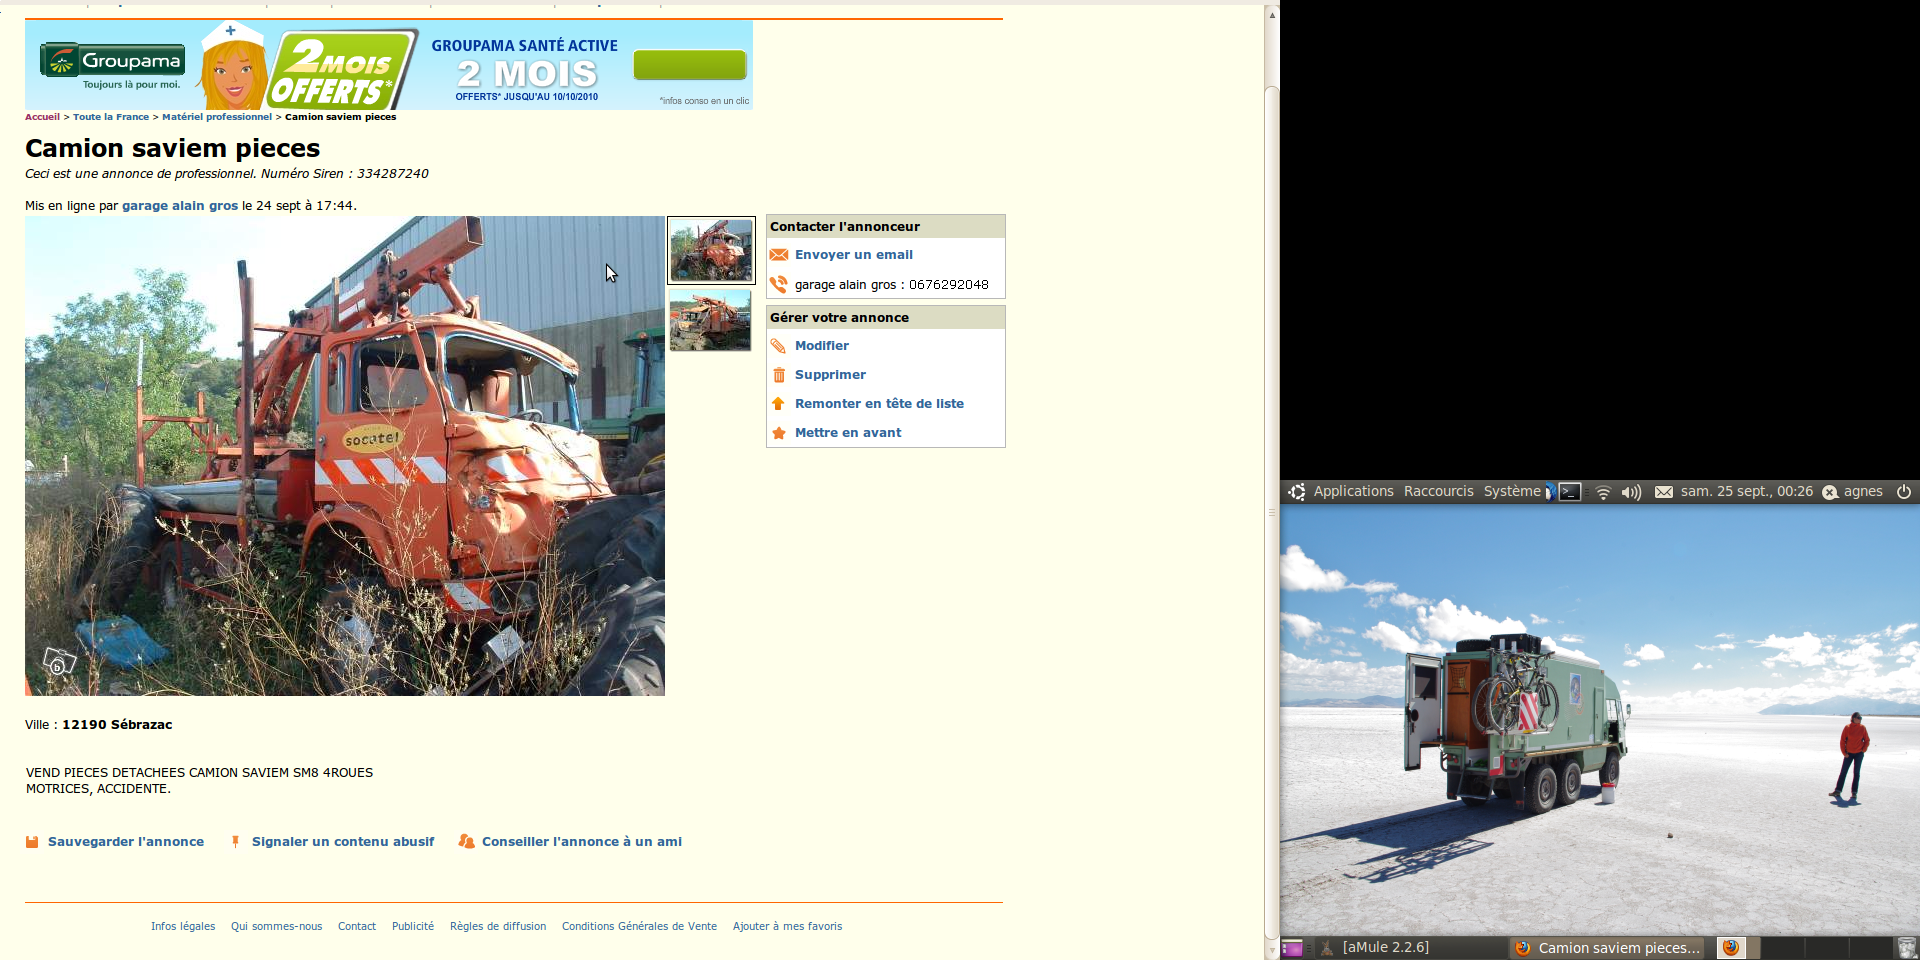Image resolution: width=1920 pixels, height=960 pixels.
Task: Open the Applications menu
Action: coord(1353,491)
